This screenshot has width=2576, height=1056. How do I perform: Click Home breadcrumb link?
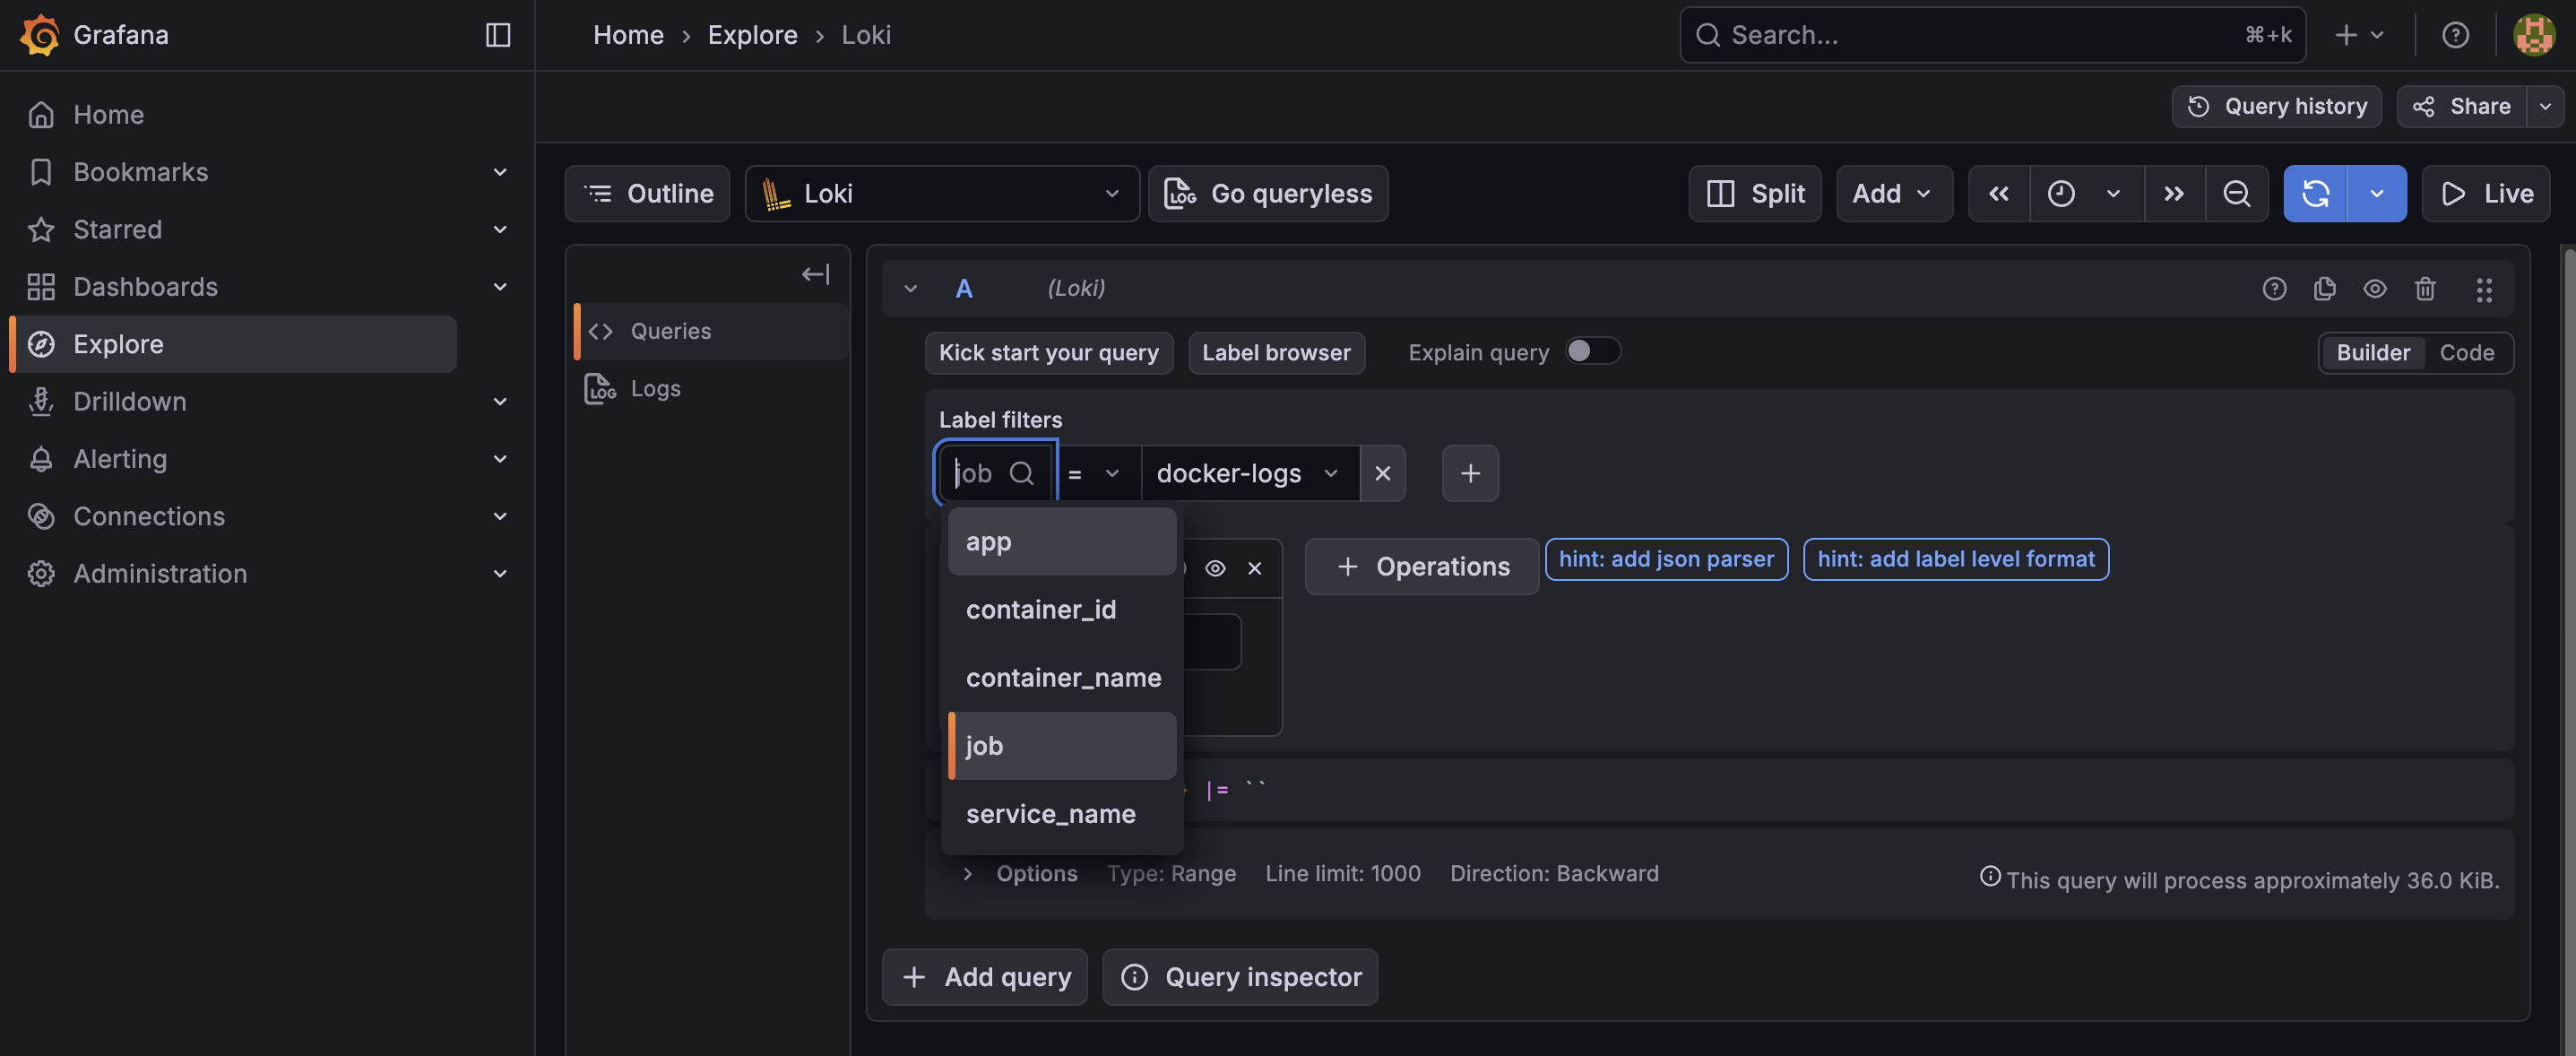[x=628, y=35]
